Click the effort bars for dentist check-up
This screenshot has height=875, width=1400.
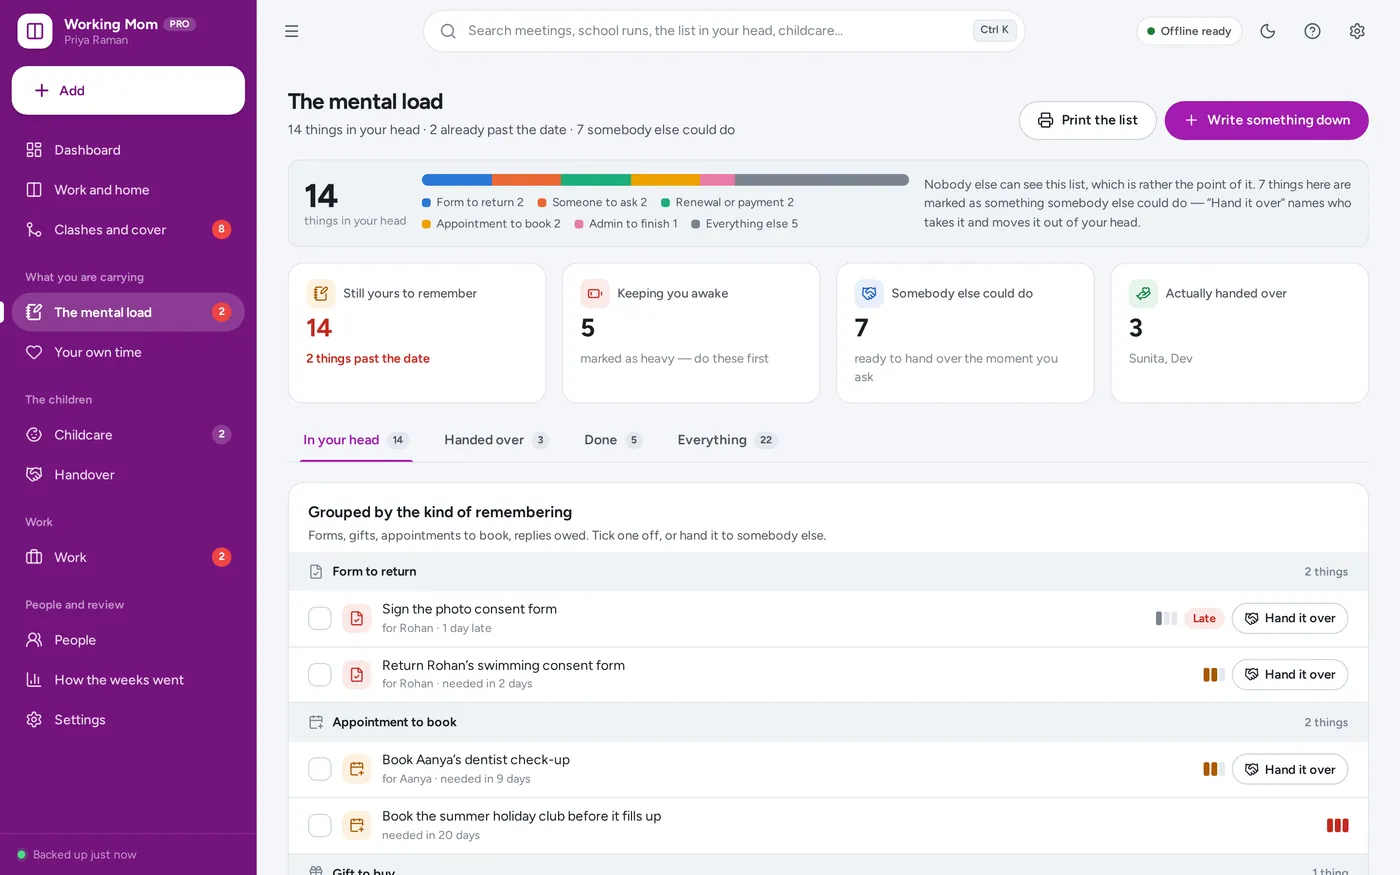[1213, 769]
